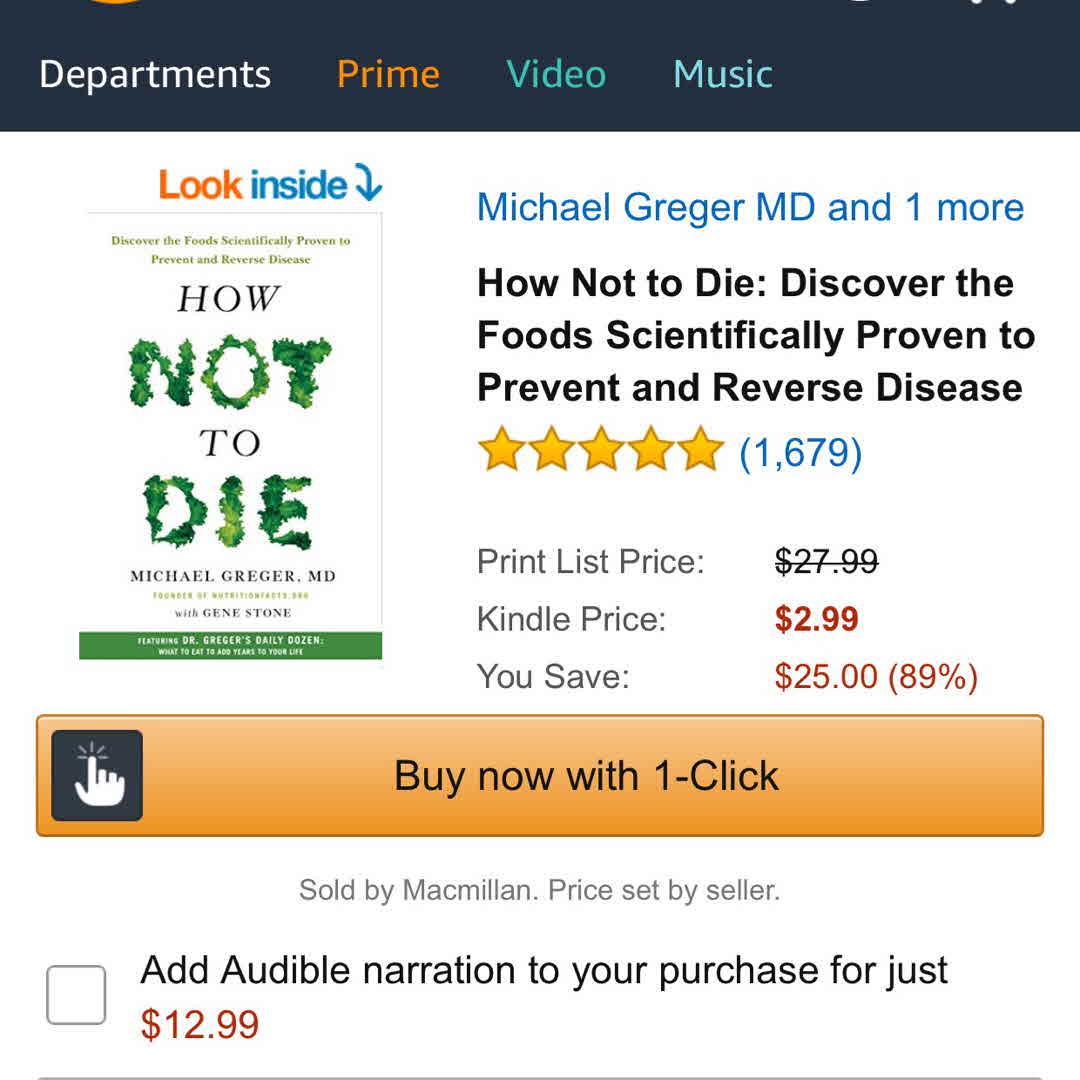1080x1080 pixels.
Task: Click the How Not to Die book title
Action: [755, 335]
